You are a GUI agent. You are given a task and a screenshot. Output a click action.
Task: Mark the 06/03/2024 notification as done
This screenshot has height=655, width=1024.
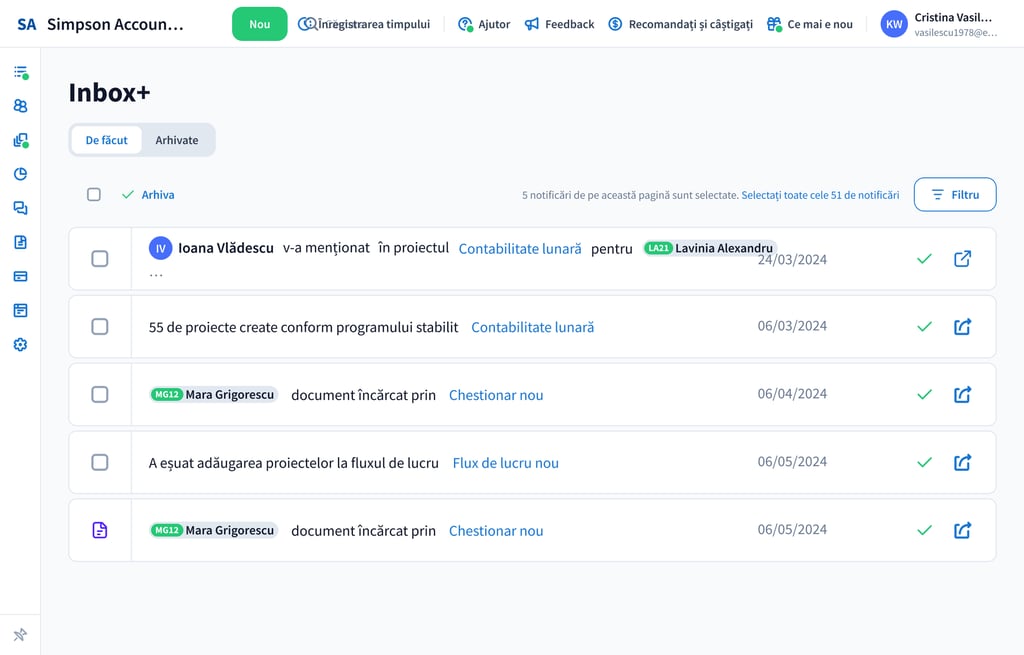click(x=924, y=327)
